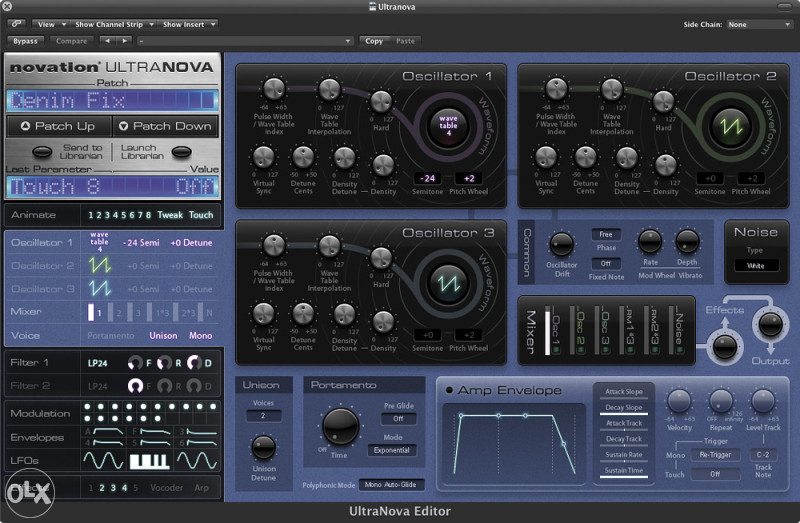Click the Portamento Time knob
Screen dimensions: 800x523
(x=340, y=426)
